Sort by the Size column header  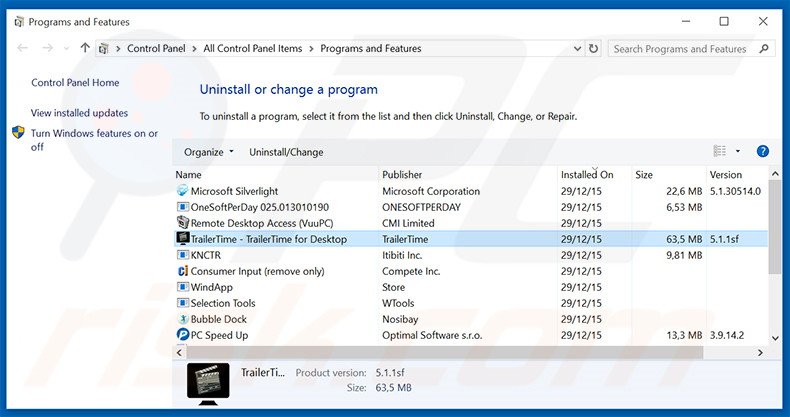668,174
